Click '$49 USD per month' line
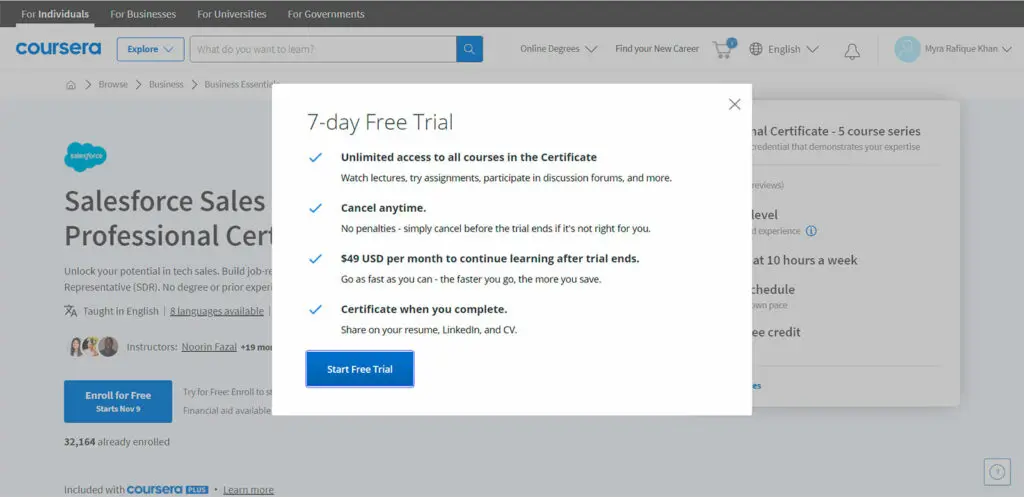The width and height of the screenshot is (1024, 497). point(490,259)
